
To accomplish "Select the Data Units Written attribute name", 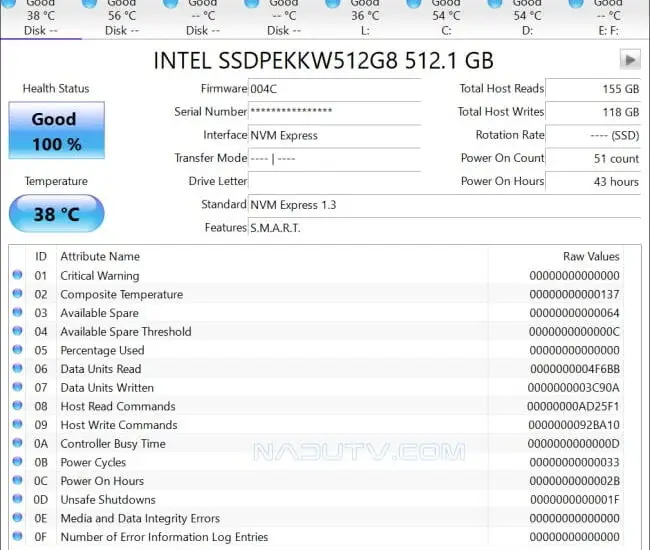I will click(x=107, y=388).
